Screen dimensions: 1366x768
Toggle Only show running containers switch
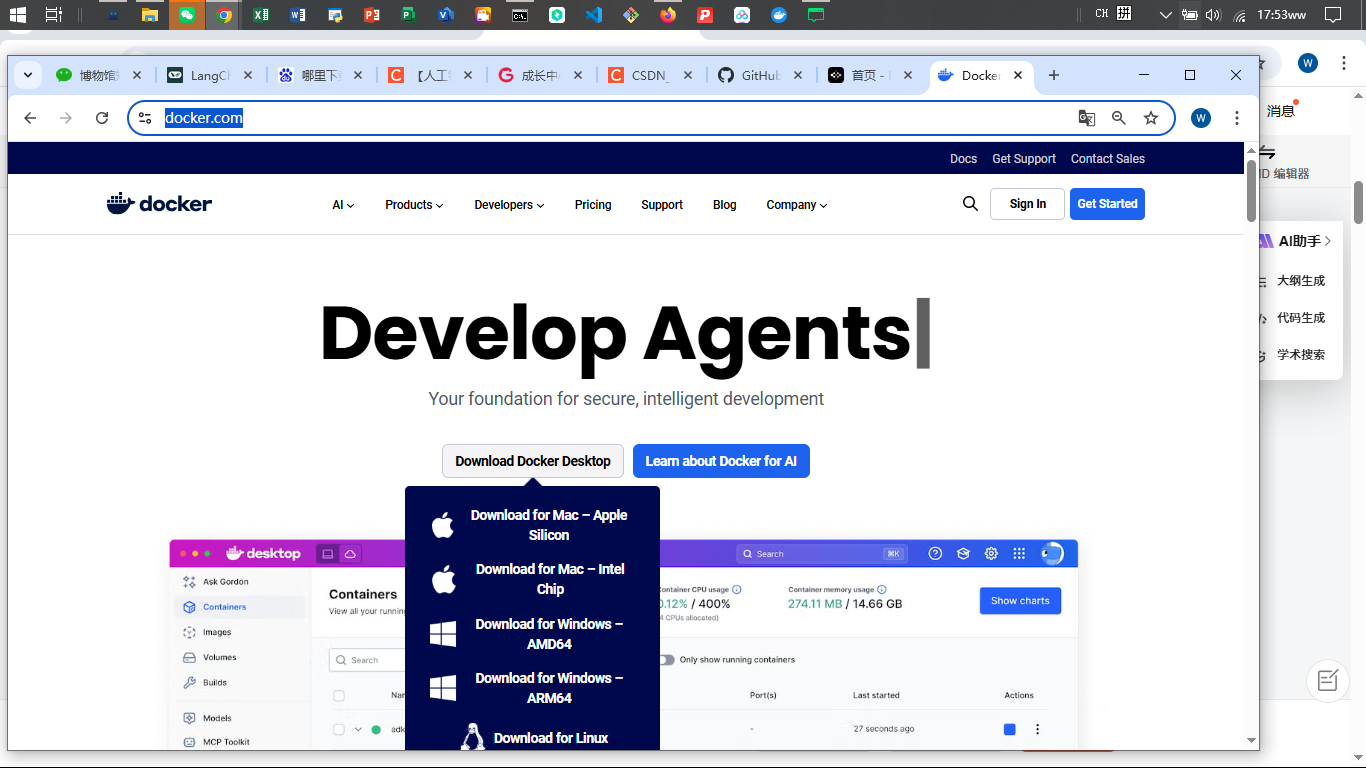coord(666,660)
